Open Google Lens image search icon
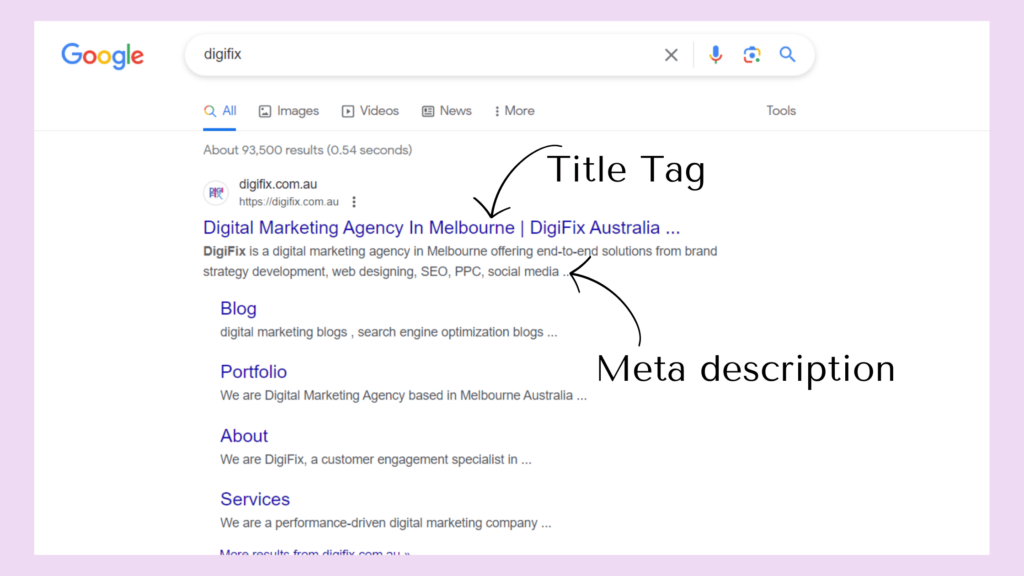The height and width of the screenshot is (576, 1024). tap(752, 55)
